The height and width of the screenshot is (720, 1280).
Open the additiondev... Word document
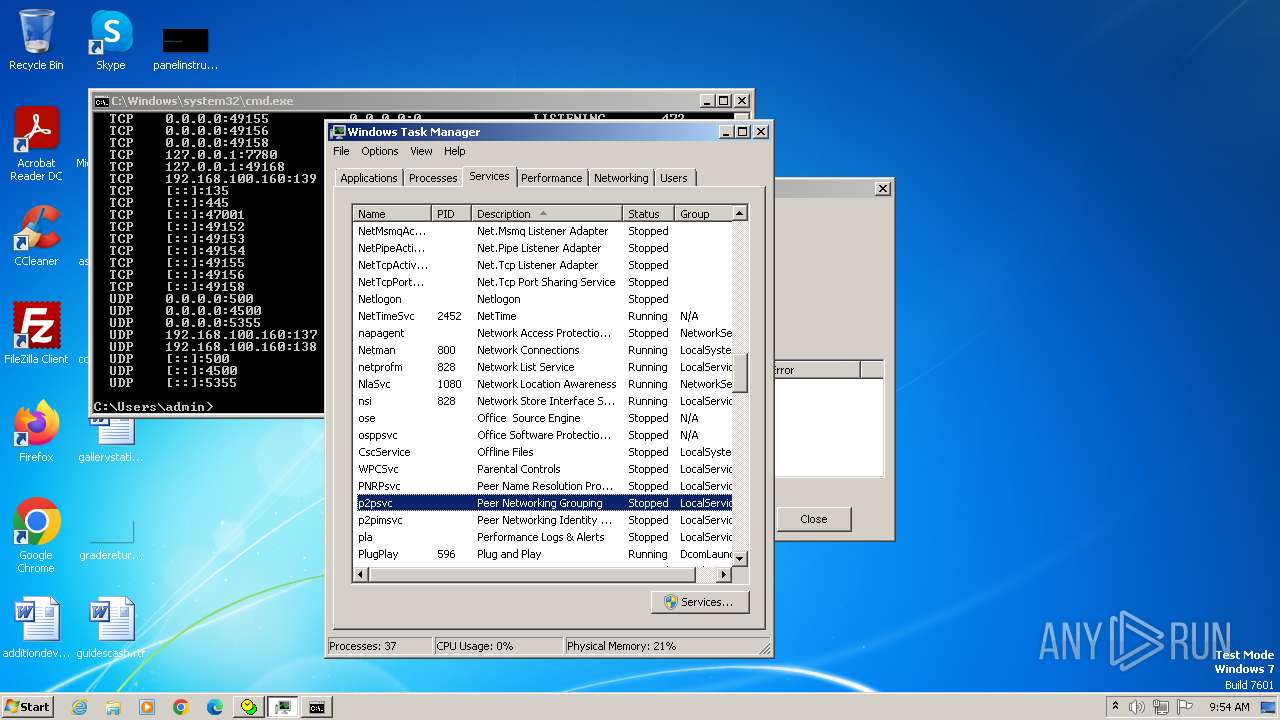click(x=36, y=628)
